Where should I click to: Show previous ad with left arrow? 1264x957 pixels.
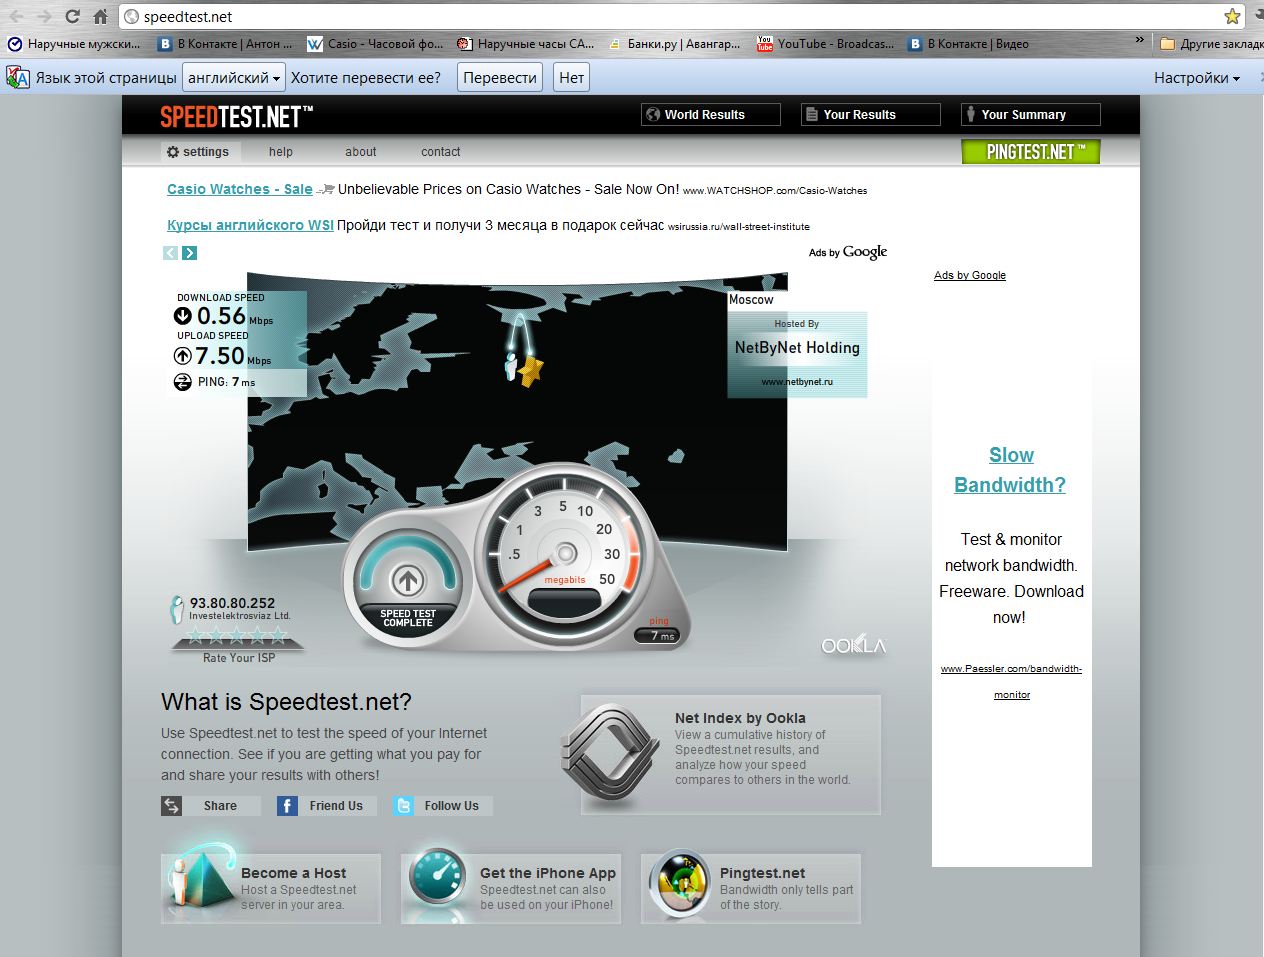coord(170,253)
